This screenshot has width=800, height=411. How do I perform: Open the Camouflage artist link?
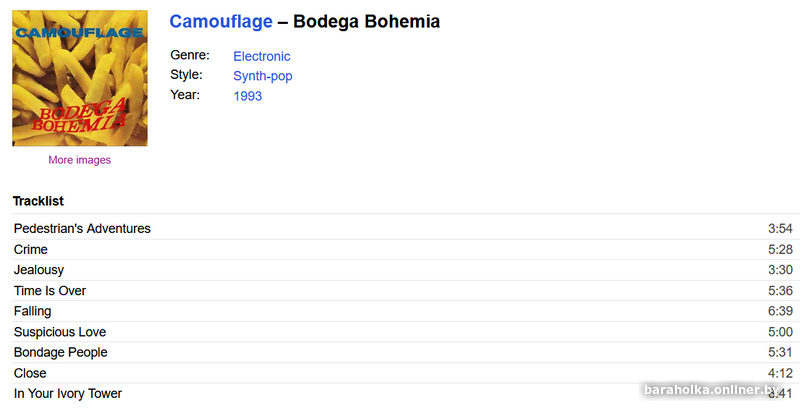click(221, 22)
